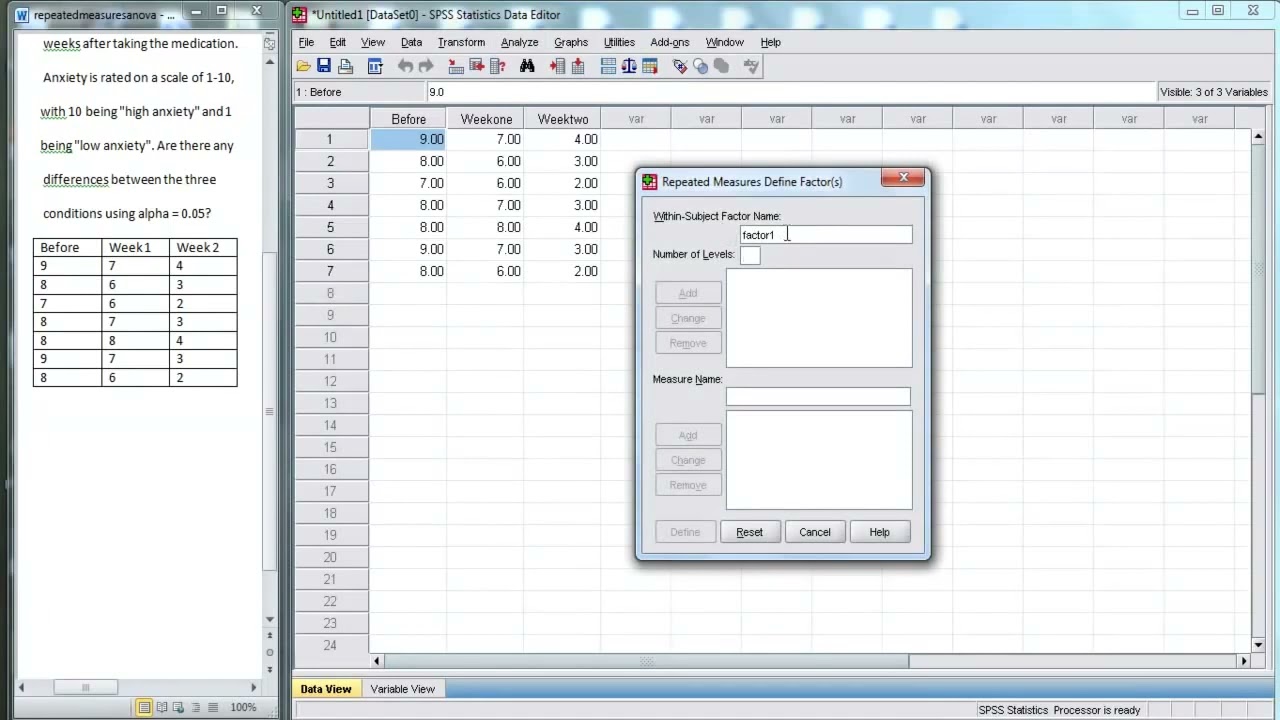Open the Help menu
Screen dimensions: 1280x720
[x=770, y=42]
